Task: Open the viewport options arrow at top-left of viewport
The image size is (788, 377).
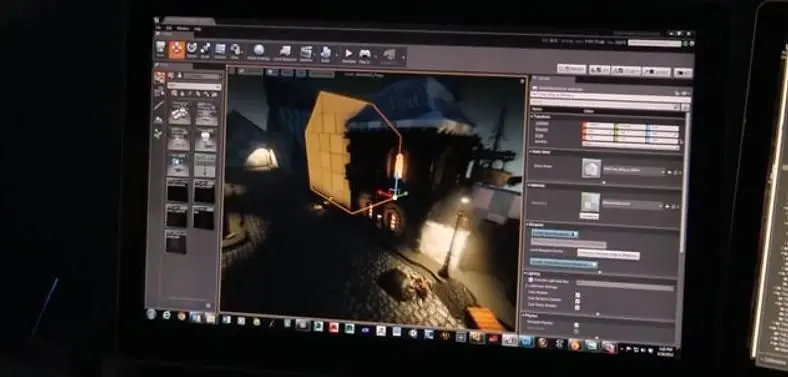Action: (x=232, y=71)
